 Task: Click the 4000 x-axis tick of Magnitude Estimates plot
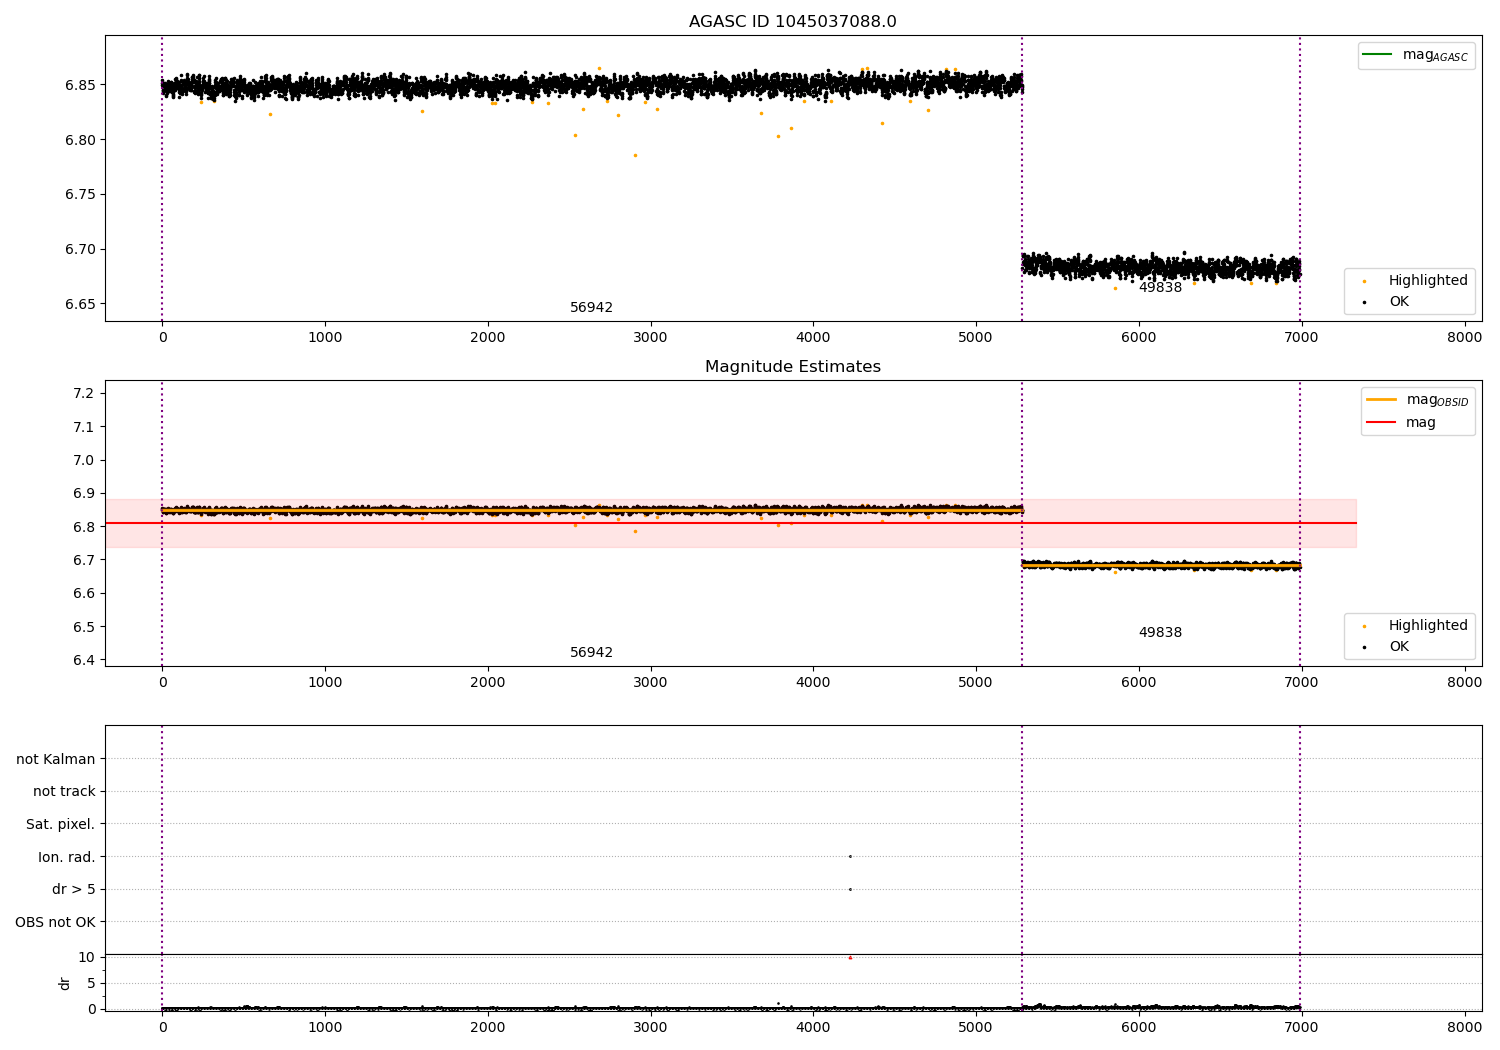(x=813, y=683)
